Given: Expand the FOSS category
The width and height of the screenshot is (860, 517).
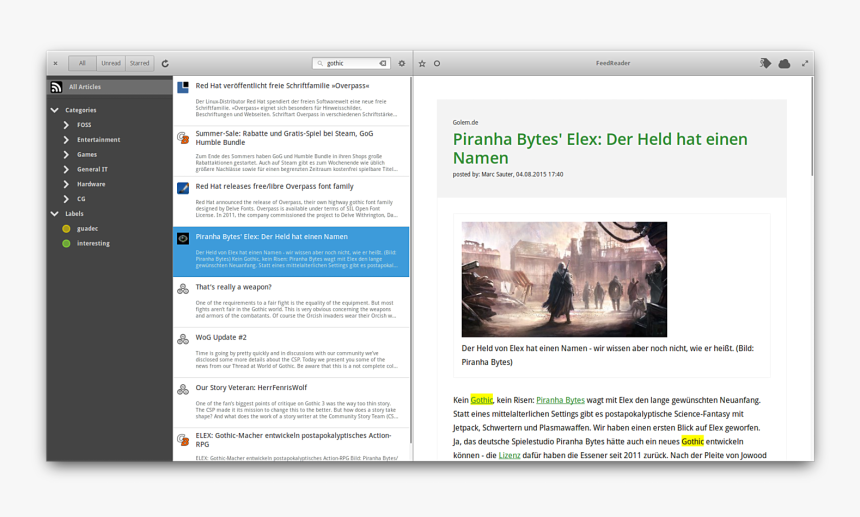Looking at the screenshot, I should point(66,125).
